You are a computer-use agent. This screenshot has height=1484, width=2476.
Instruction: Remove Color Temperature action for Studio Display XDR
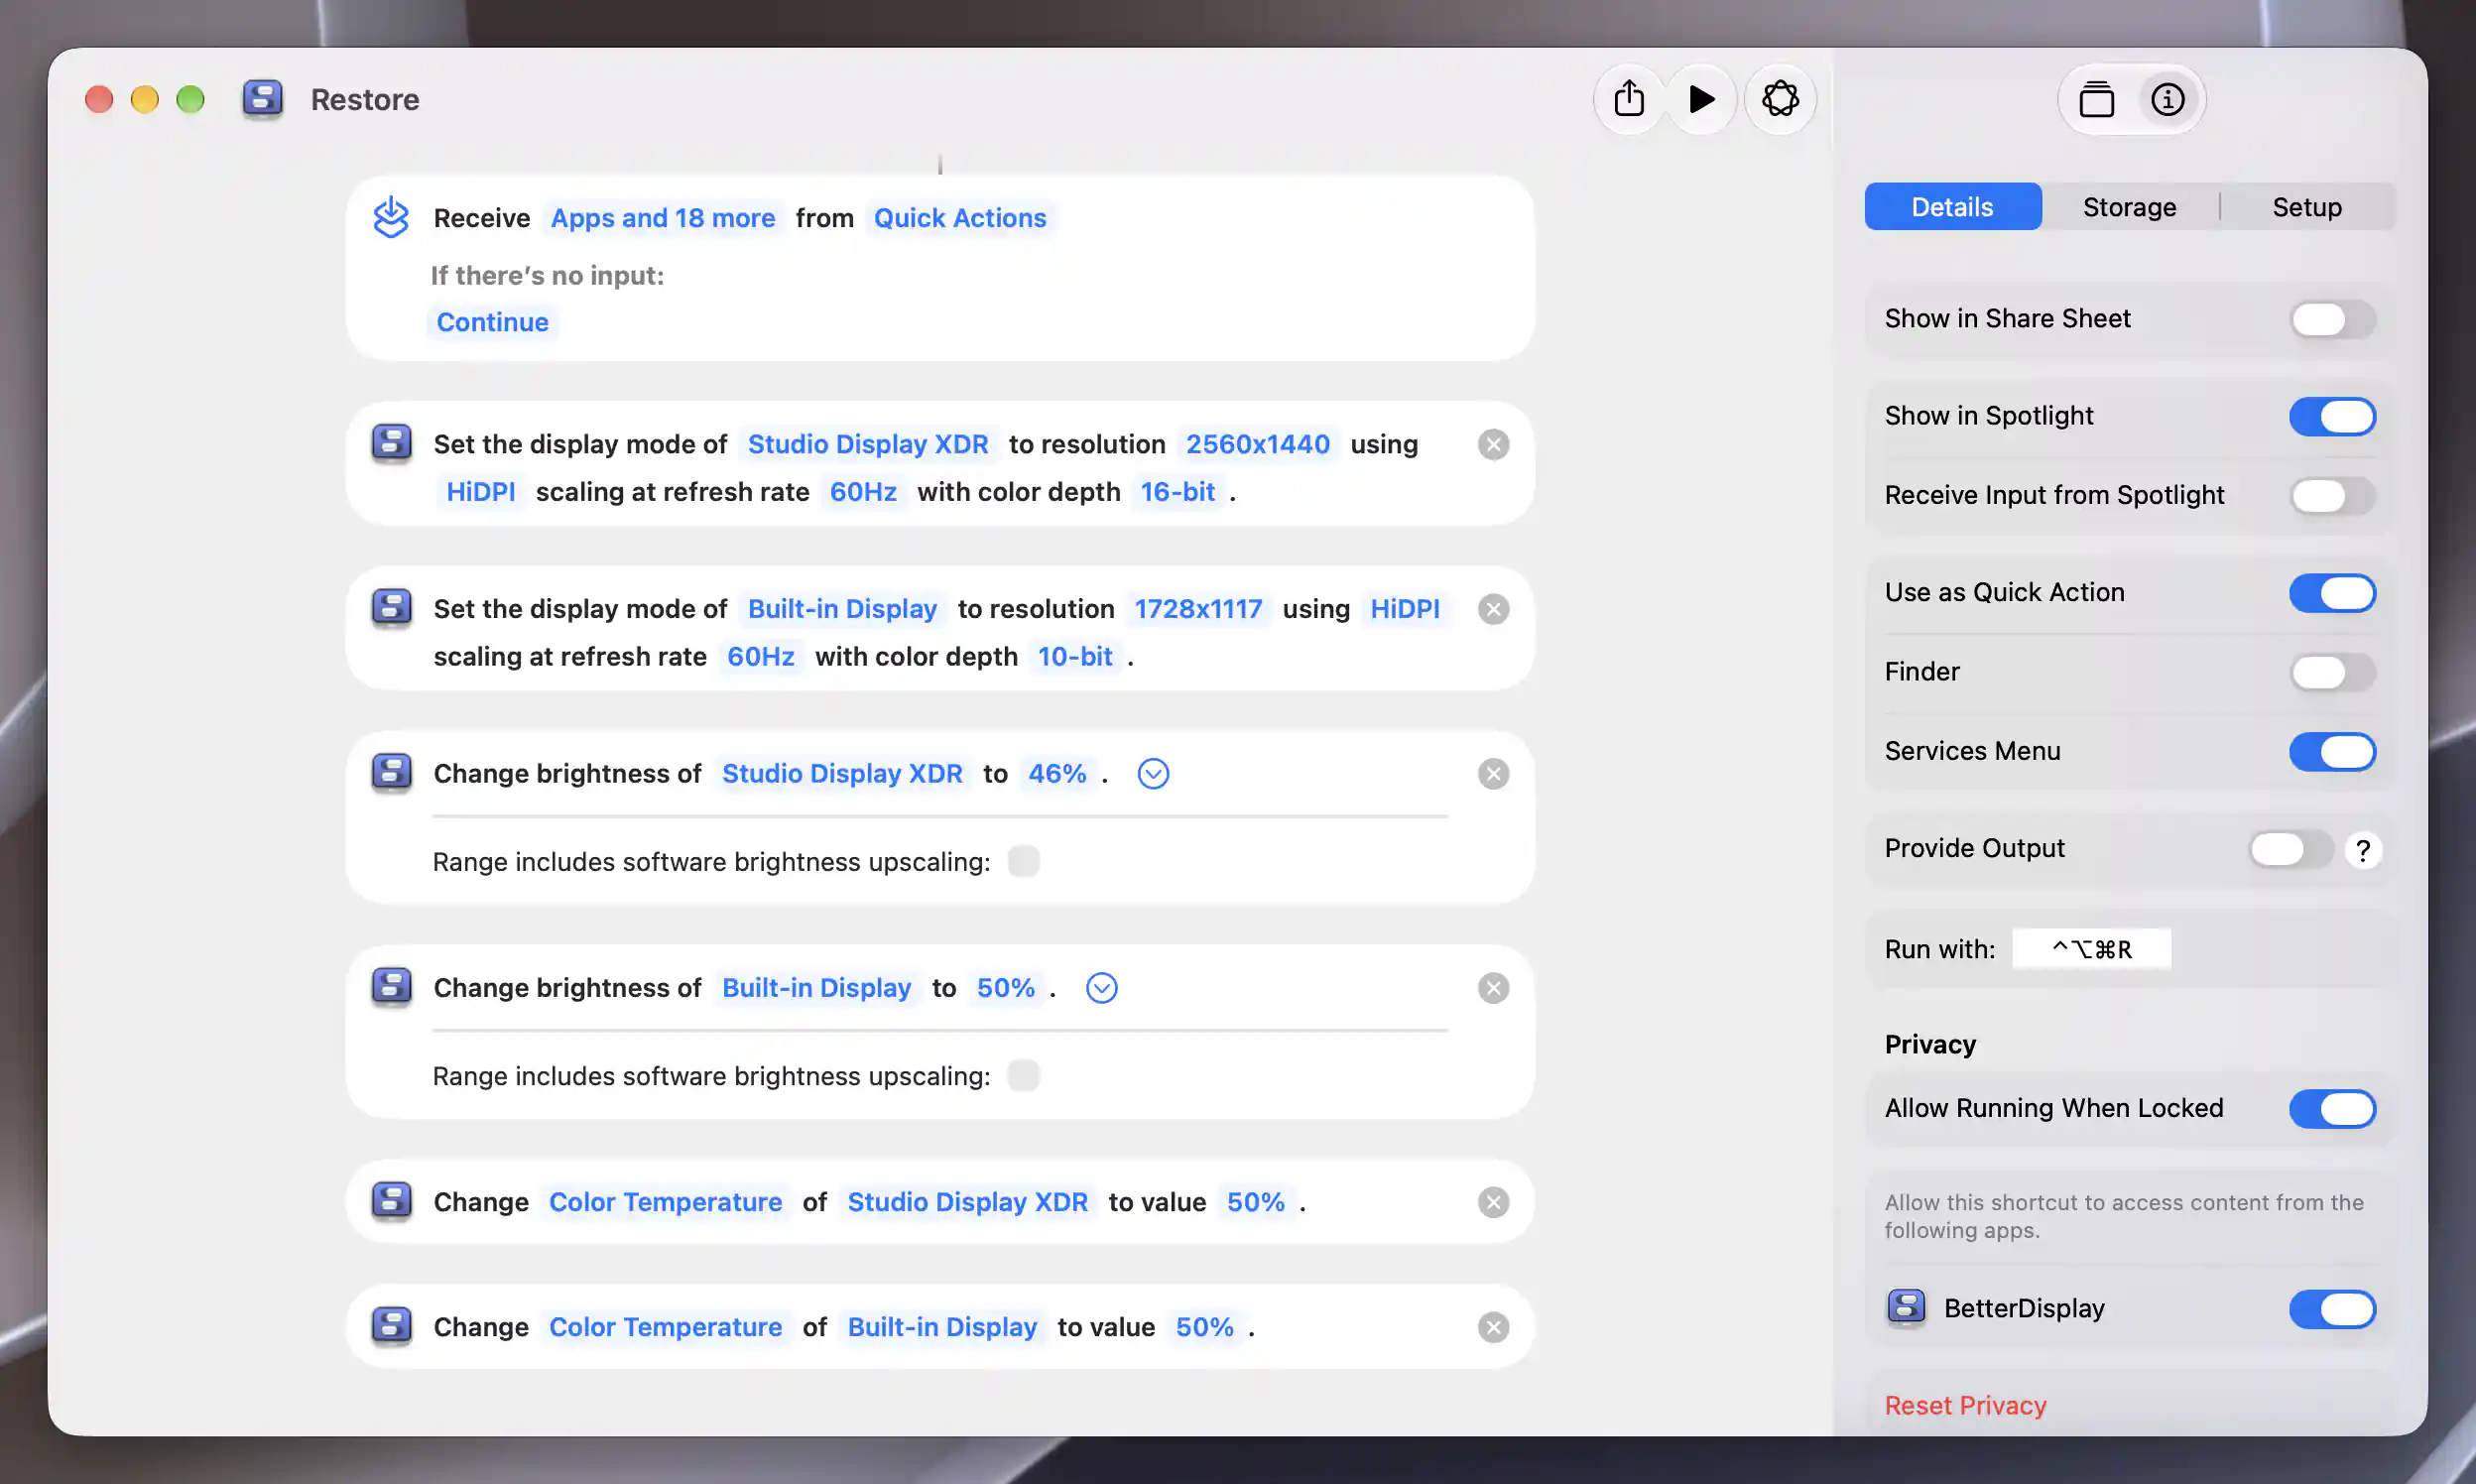click(1493, 1202)
